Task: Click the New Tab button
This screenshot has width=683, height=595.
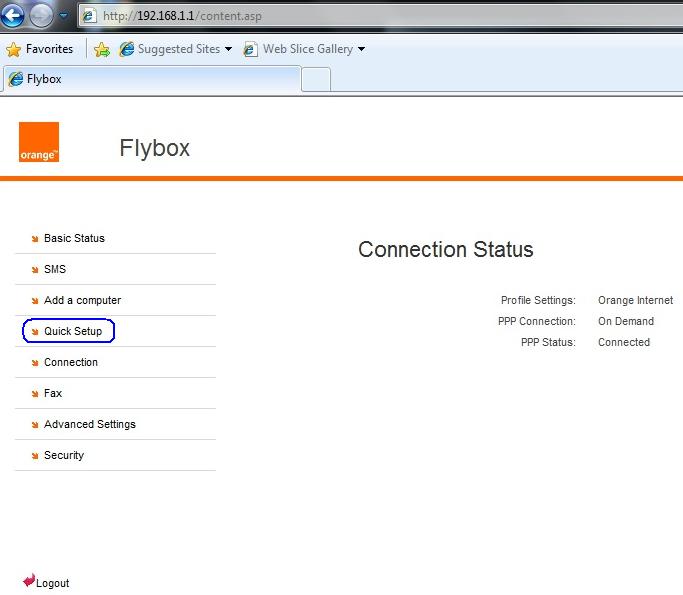Action: tap(316, 79)
